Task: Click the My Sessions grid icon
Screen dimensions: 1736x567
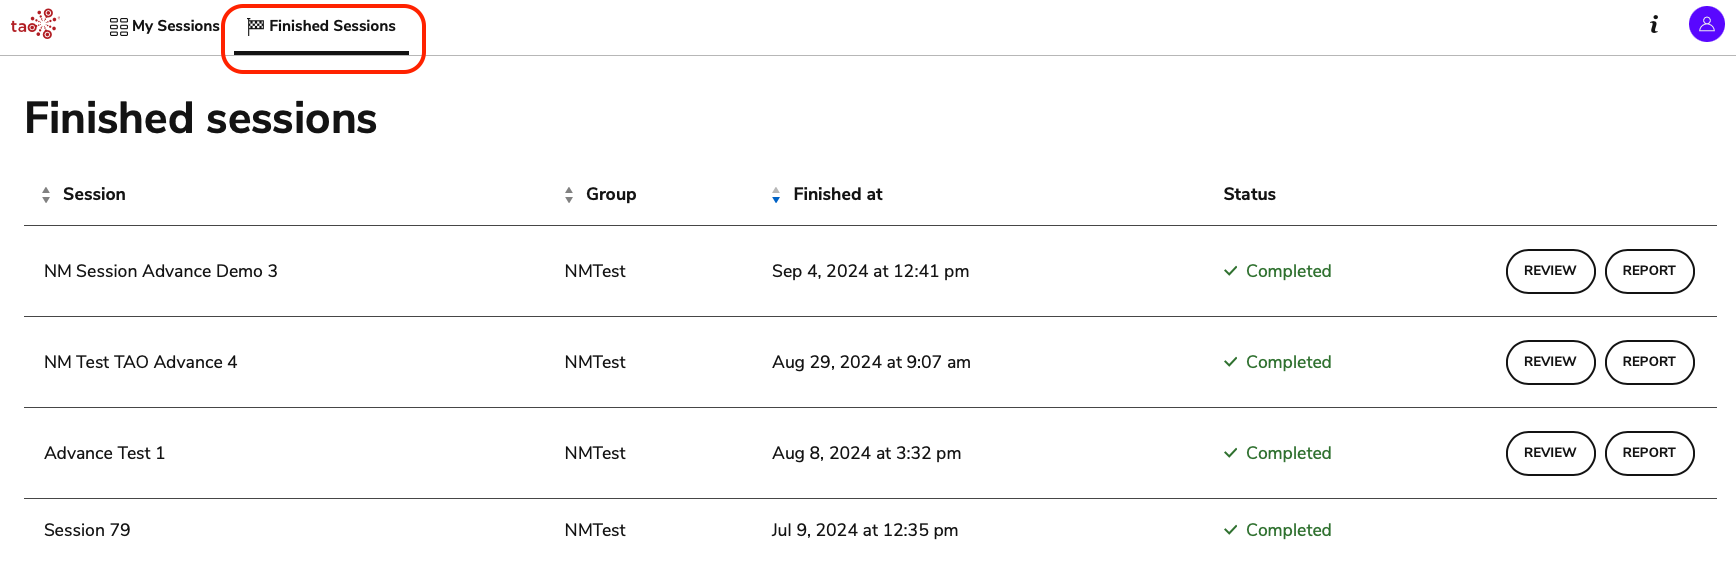Action: point(119,27)
